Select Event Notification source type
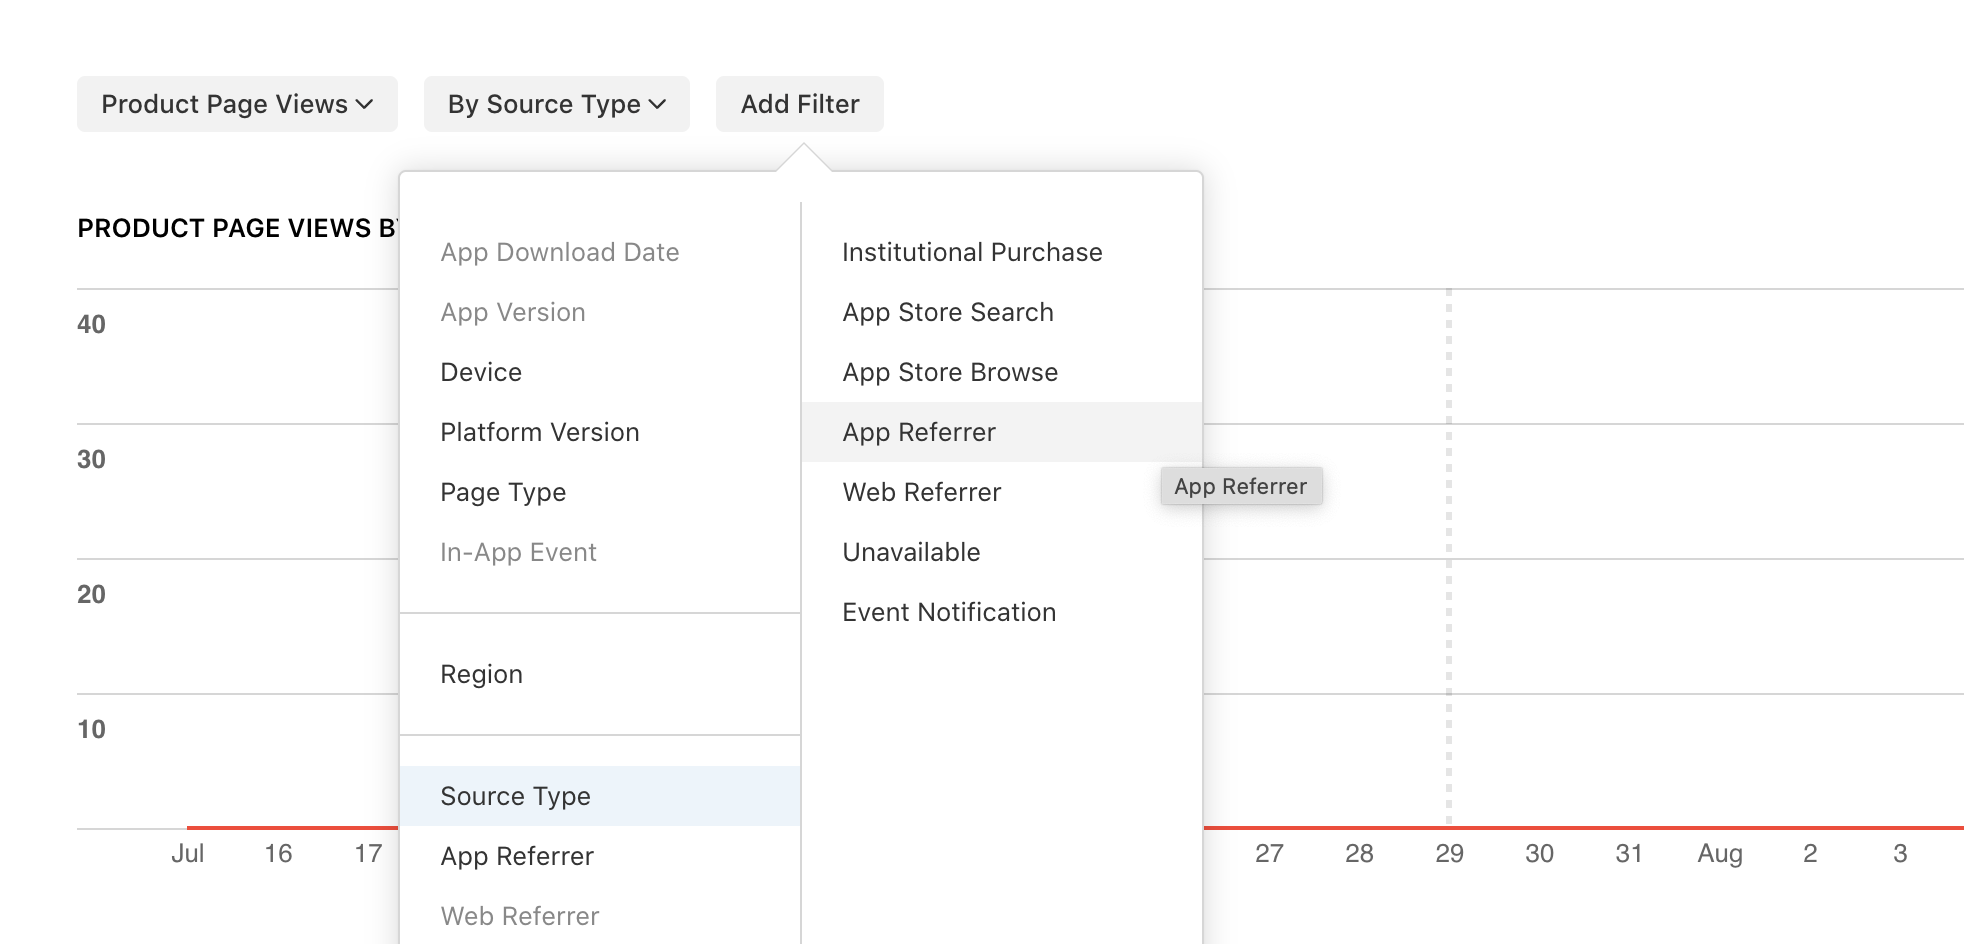The width and height of the screenshot is (1964, 944). click(x=949, y=612)
